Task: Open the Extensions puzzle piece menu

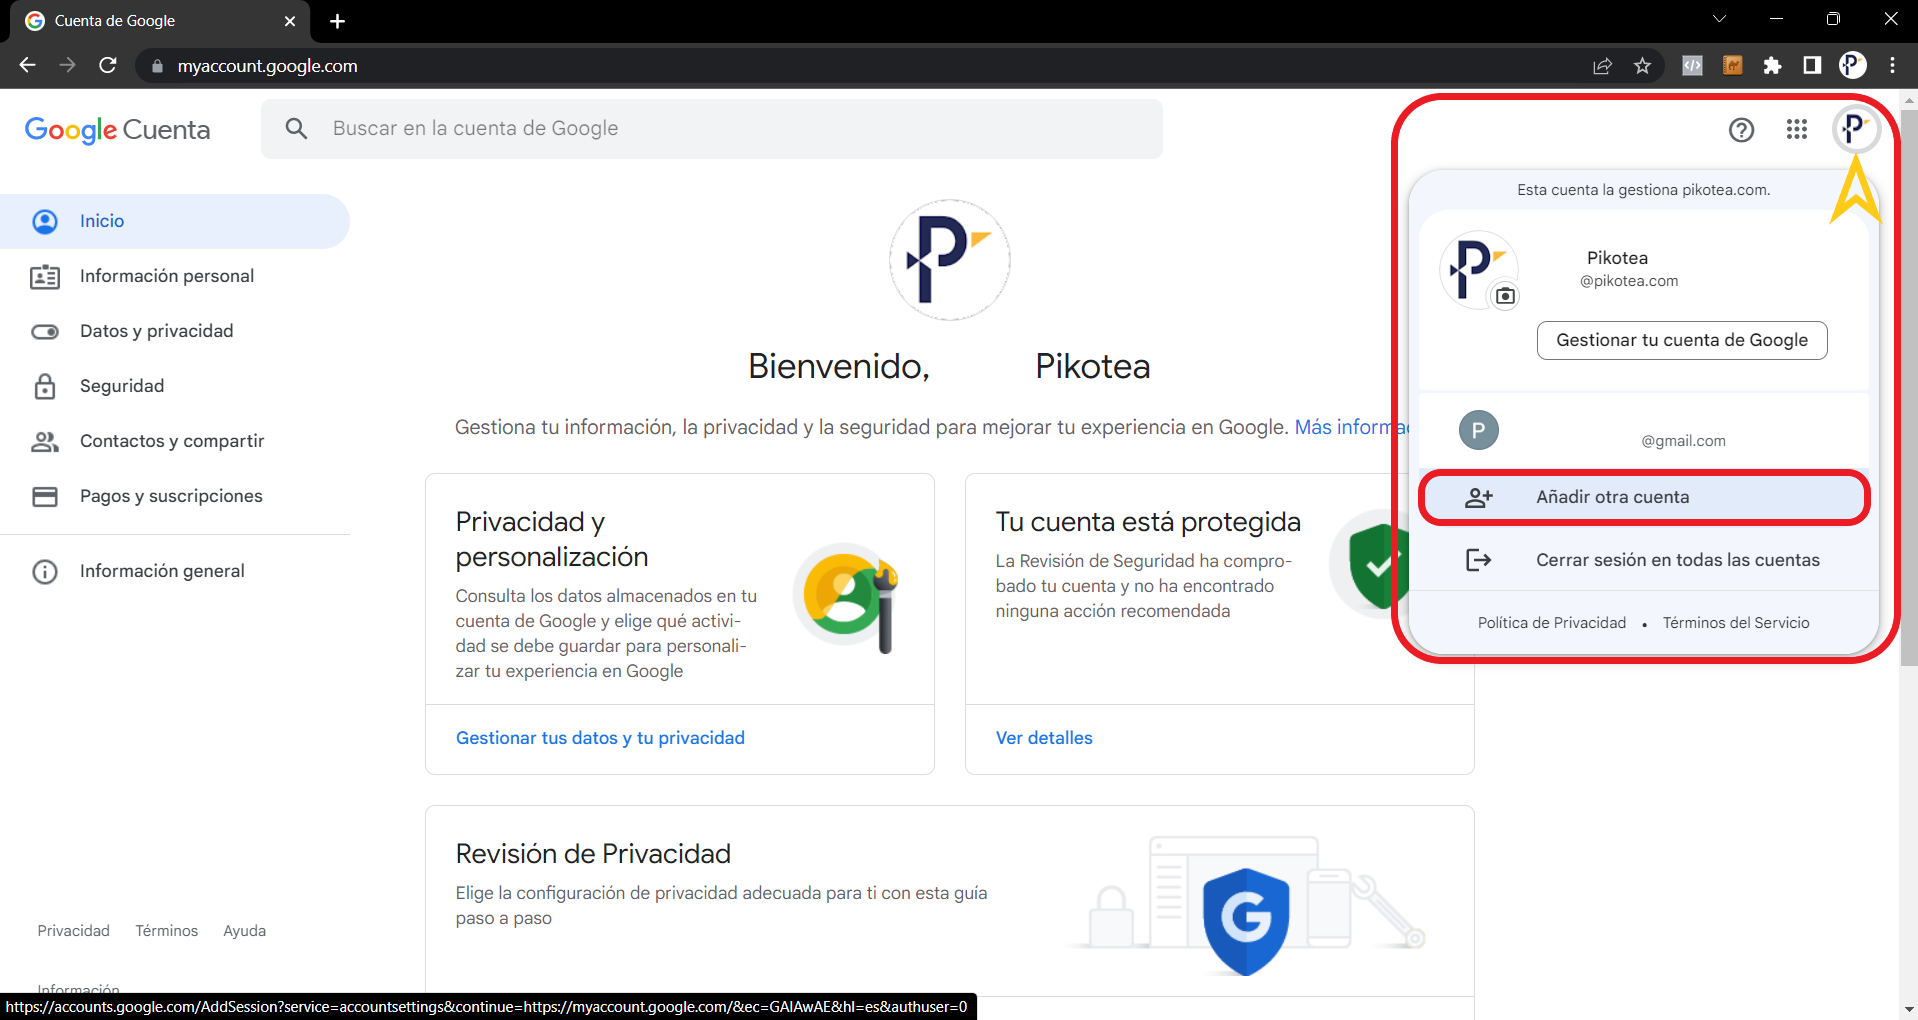Action: pyautogui.click(x=1772, y=66)
